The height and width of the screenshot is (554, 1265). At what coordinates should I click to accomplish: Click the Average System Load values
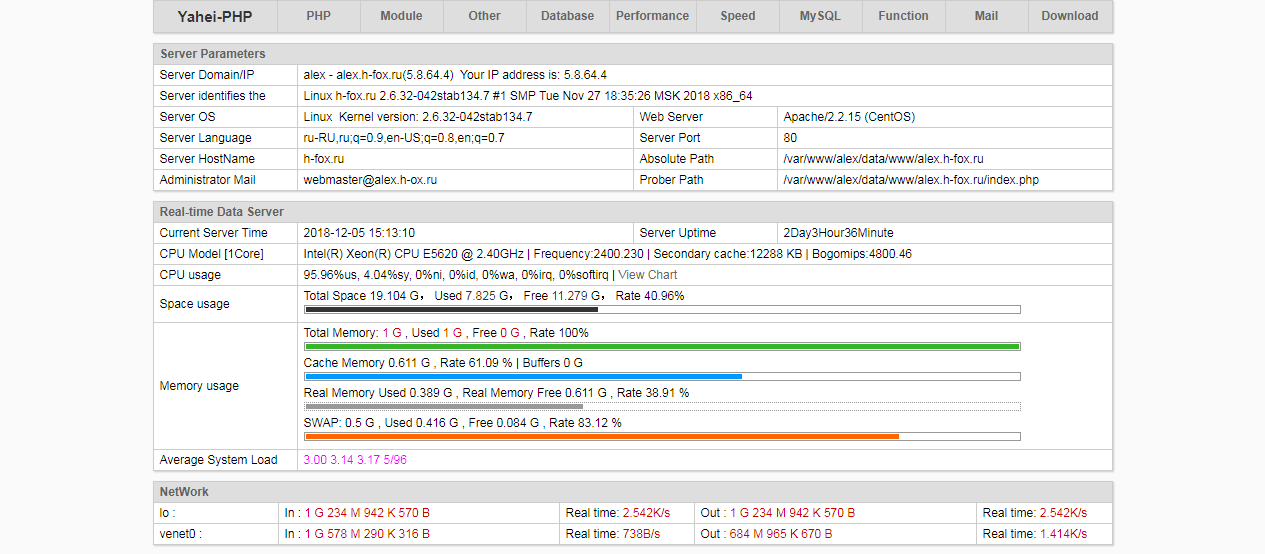(355, 460)
